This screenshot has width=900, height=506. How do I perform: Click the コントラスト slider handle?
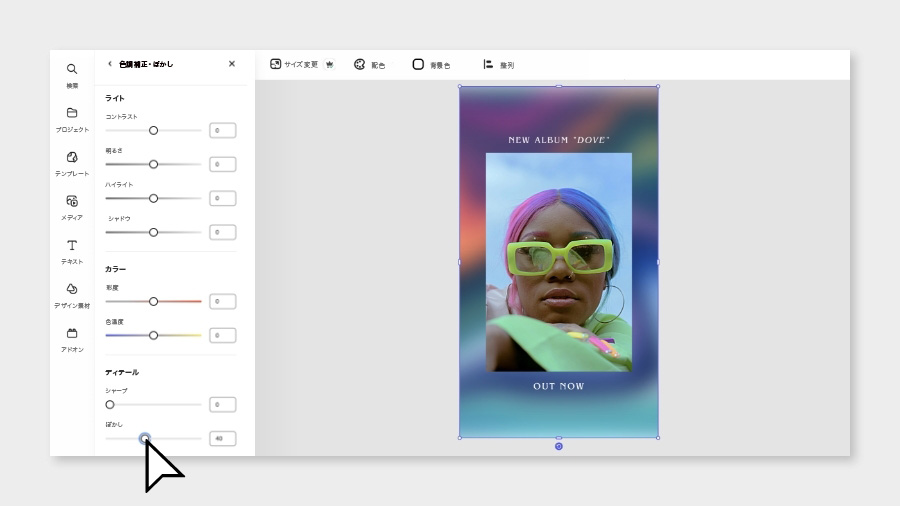pos(153,130)
